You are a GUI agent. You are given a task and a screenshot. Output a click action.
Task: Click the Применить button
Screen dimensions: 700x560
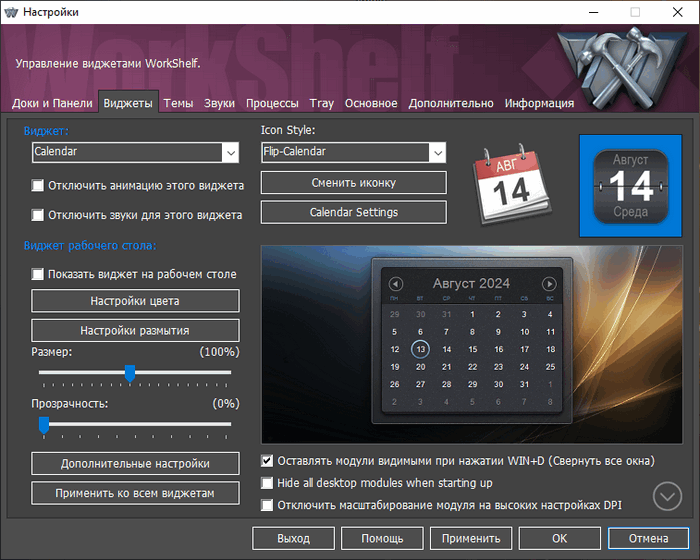pyautogui.click(x=471, y=538)
